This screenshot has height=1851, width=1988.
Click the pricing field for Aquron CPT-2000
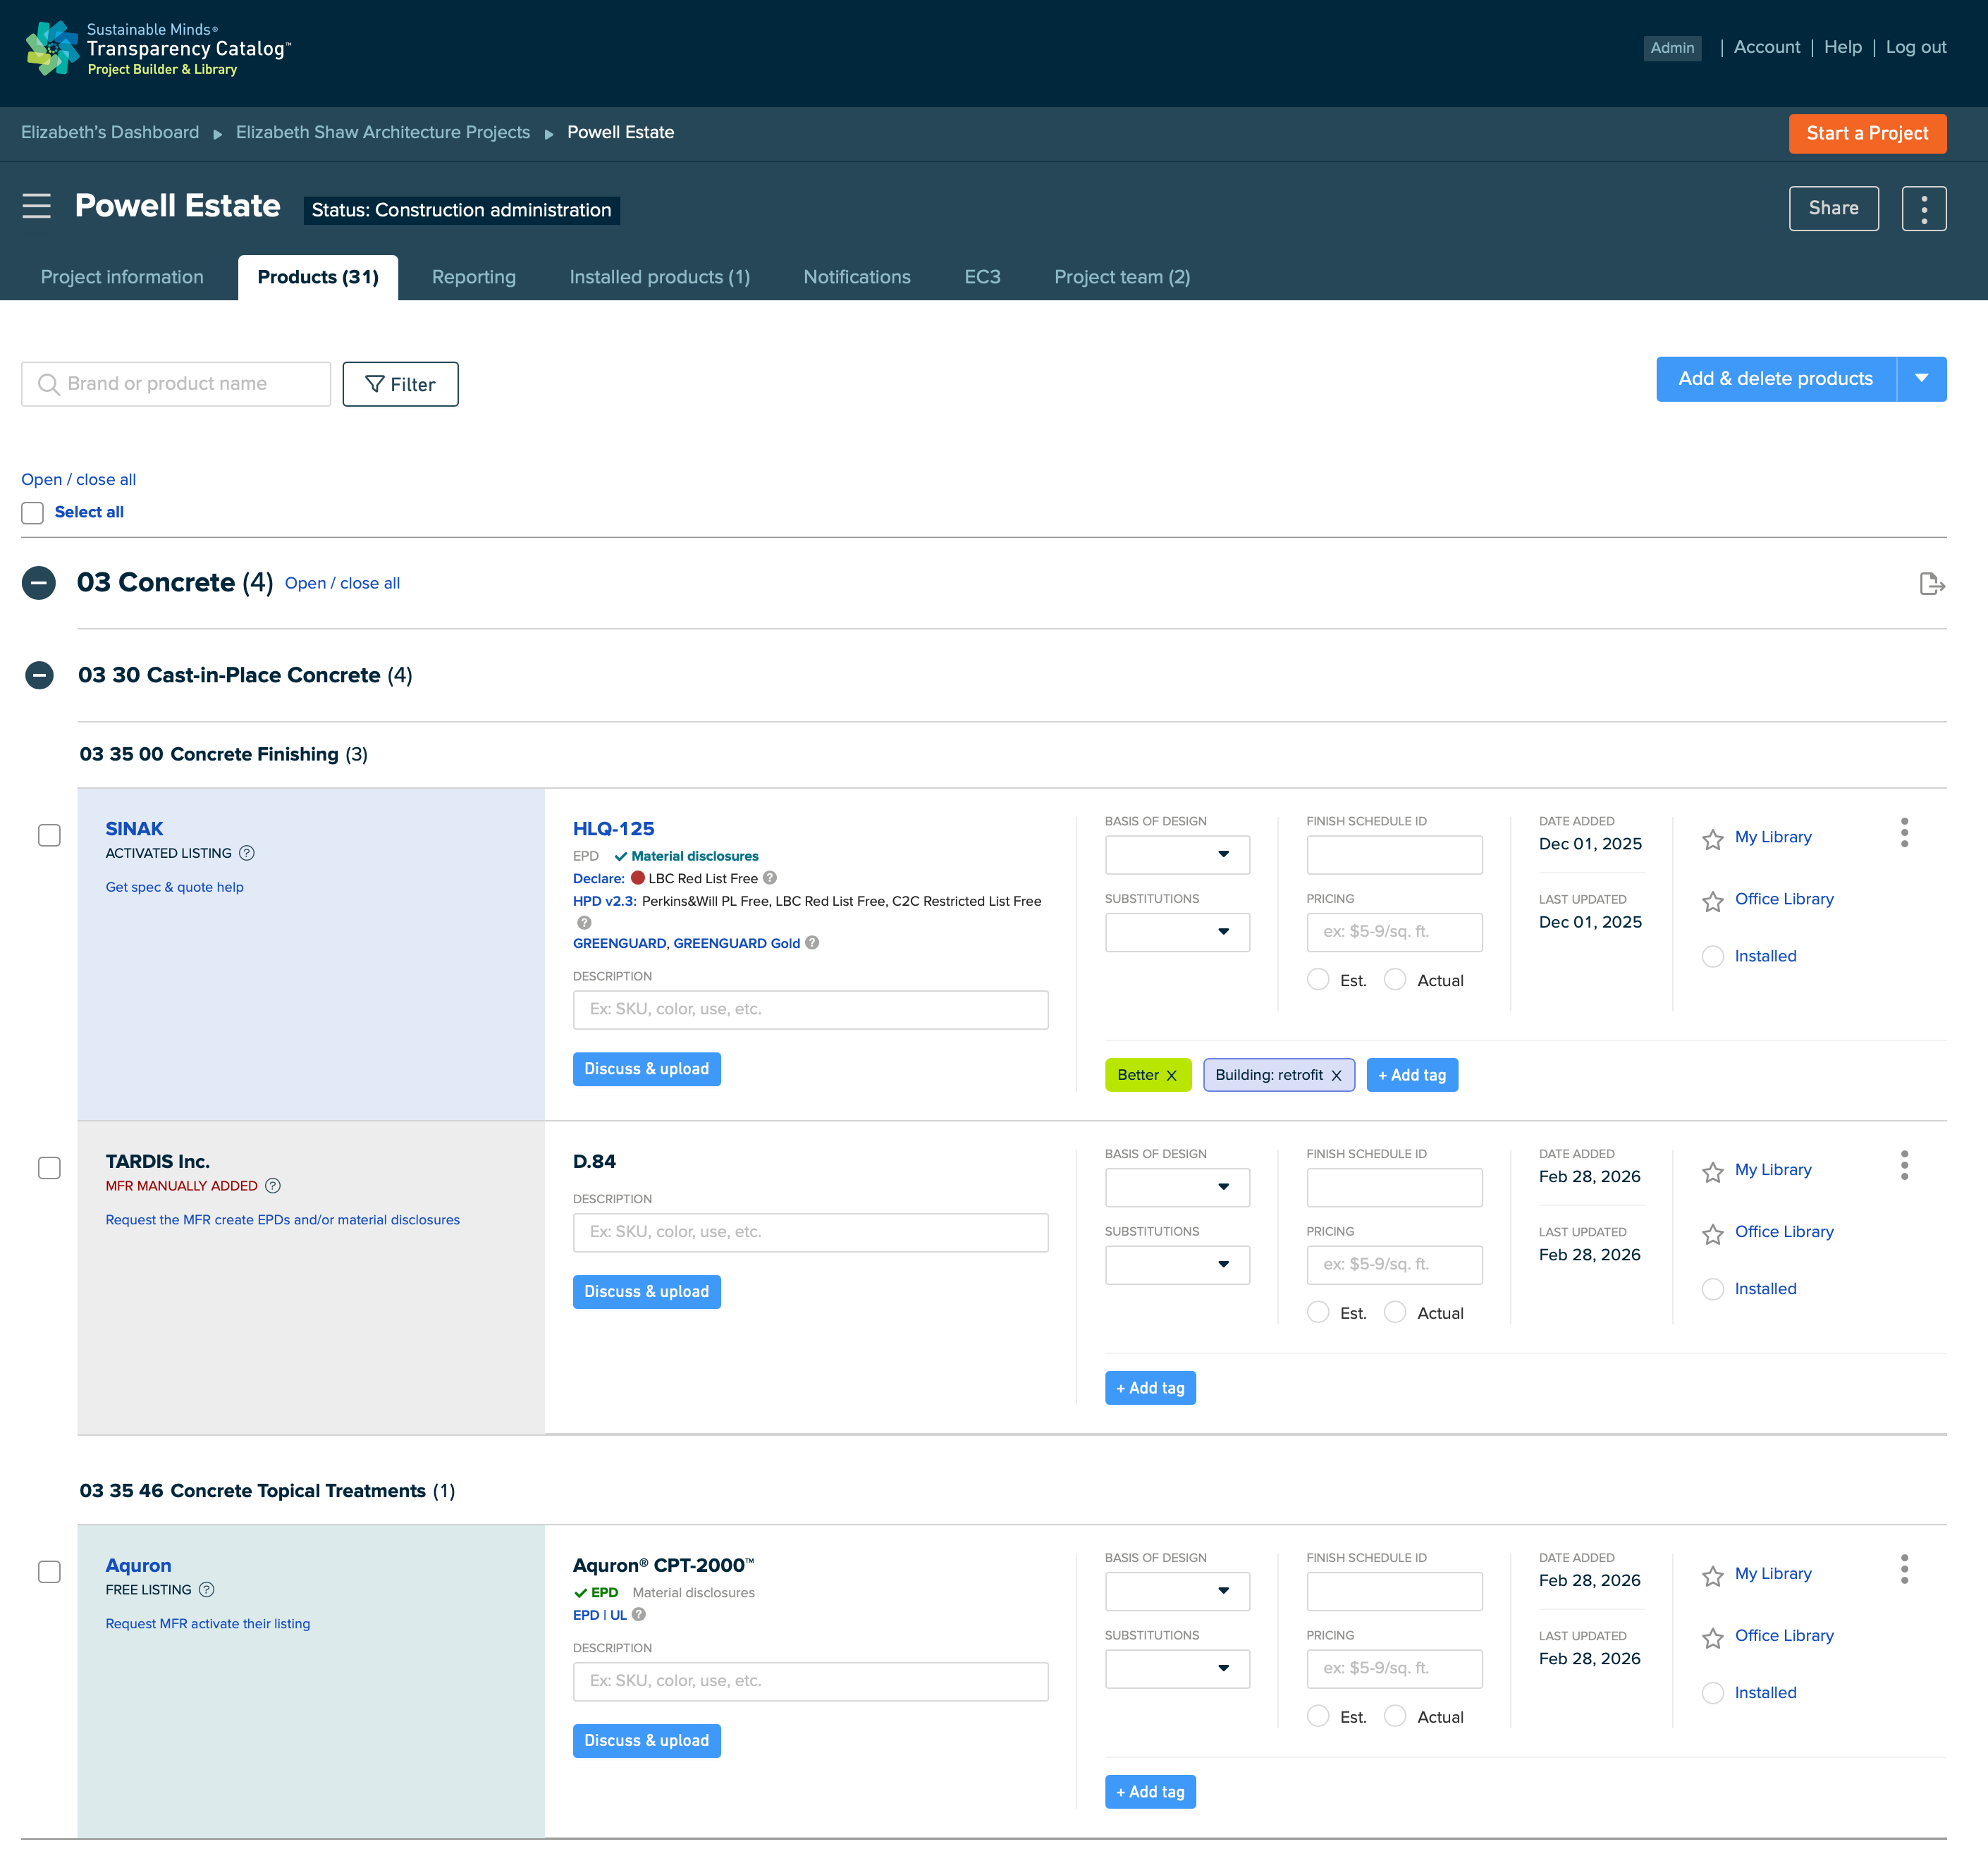coord(1394,1669)
